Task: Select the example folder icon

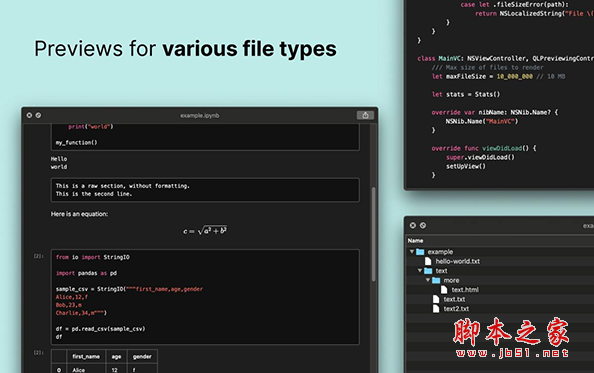Action: (x=420, y=252)
